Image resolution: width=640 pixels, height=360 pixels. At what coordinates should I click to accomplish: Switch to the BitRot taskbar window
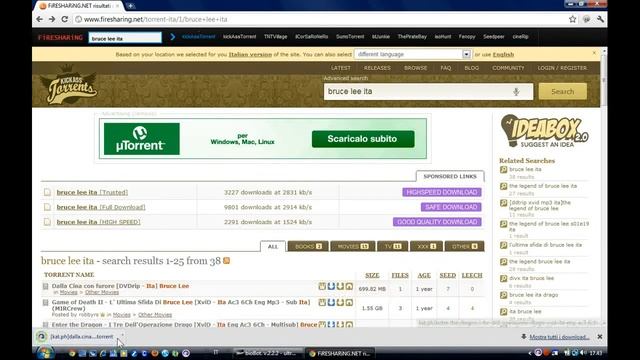pos(267,353)
